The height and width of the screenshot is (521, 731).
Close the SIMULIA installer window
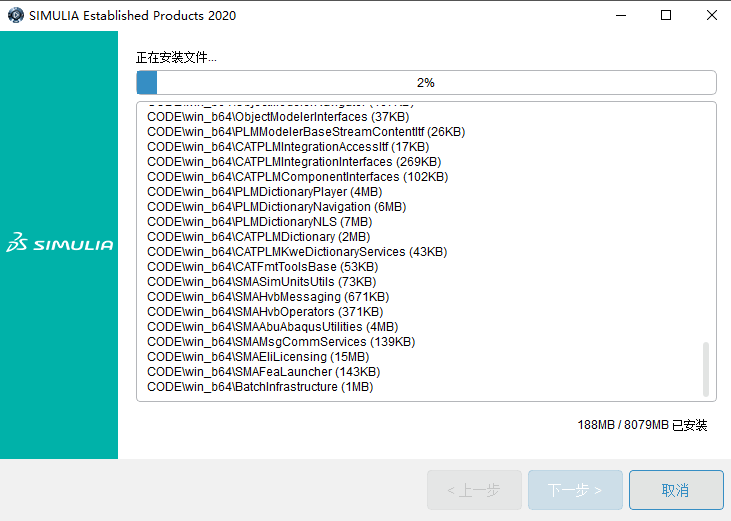[711, 15]
